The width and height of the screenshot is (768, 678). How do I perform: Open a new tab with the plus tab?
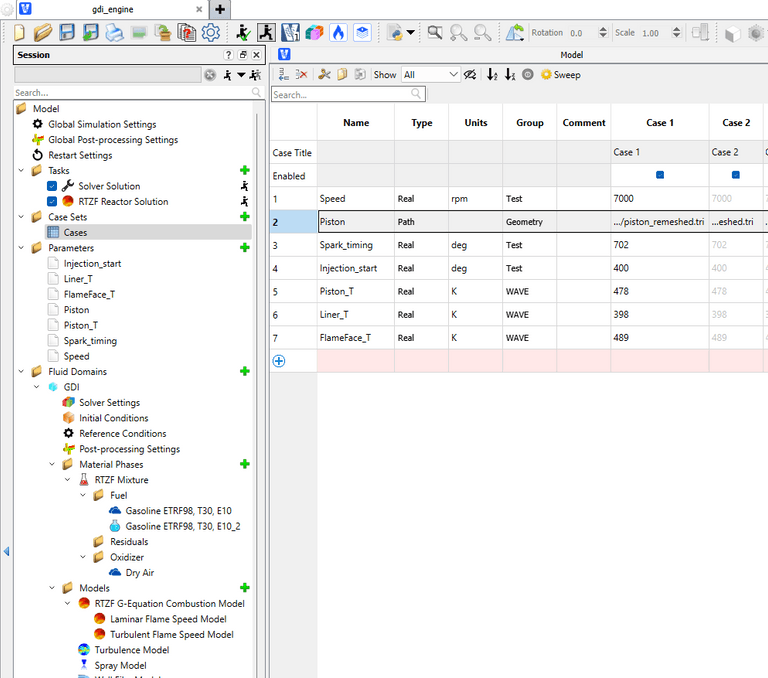click(220, 9)
